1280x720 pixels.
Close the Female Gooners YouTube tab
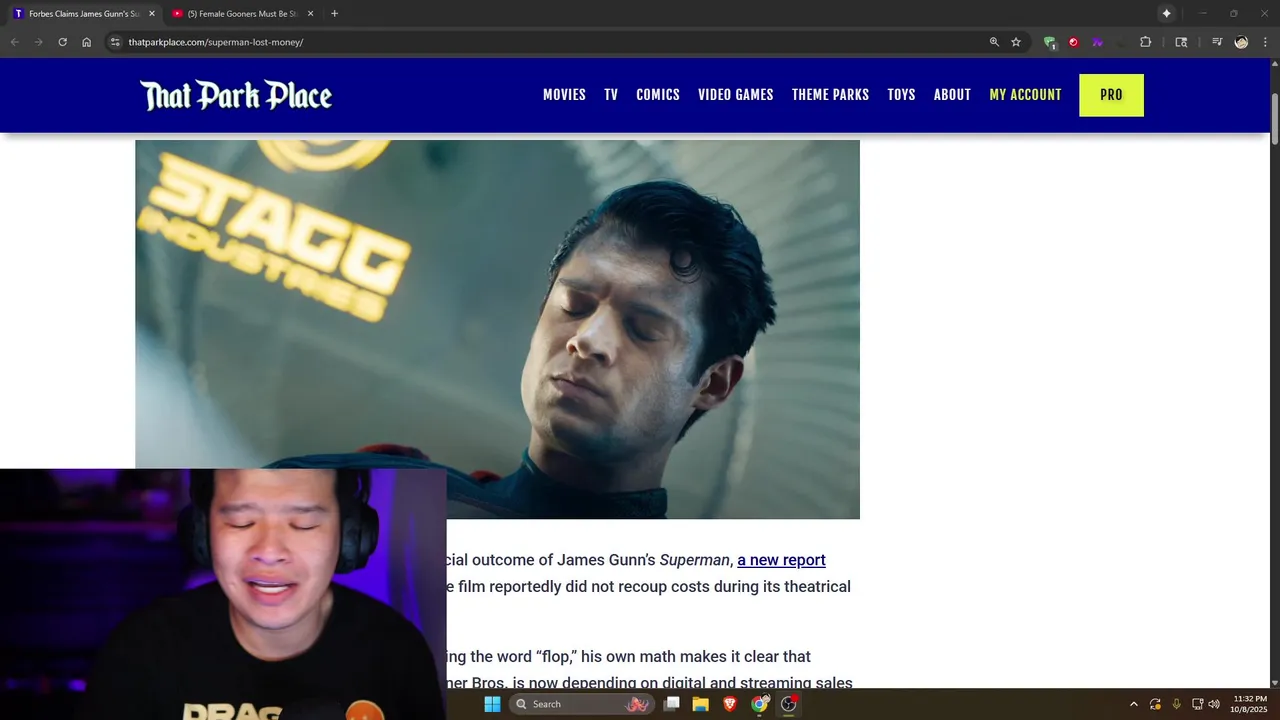pyautogui.click(x=310, y=13)
